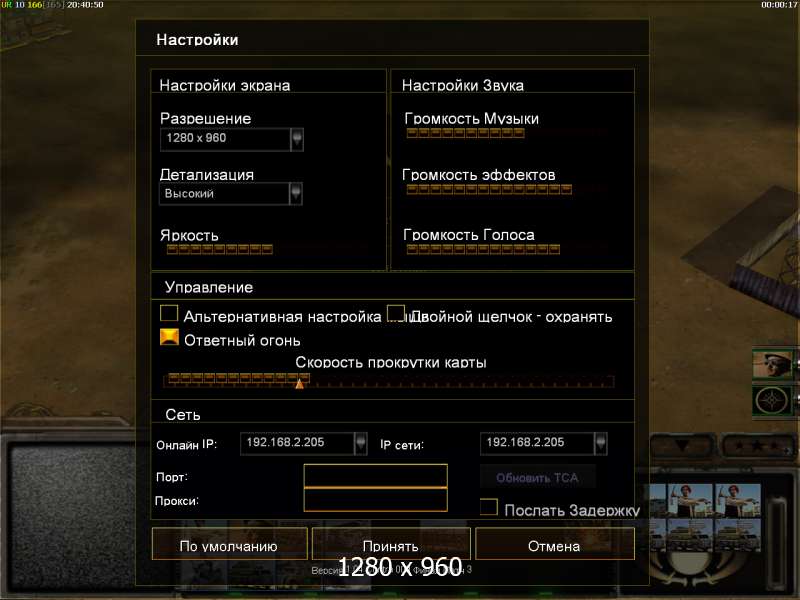Click the Порт input field
This screenshot has width=800, height=600.
376,476
